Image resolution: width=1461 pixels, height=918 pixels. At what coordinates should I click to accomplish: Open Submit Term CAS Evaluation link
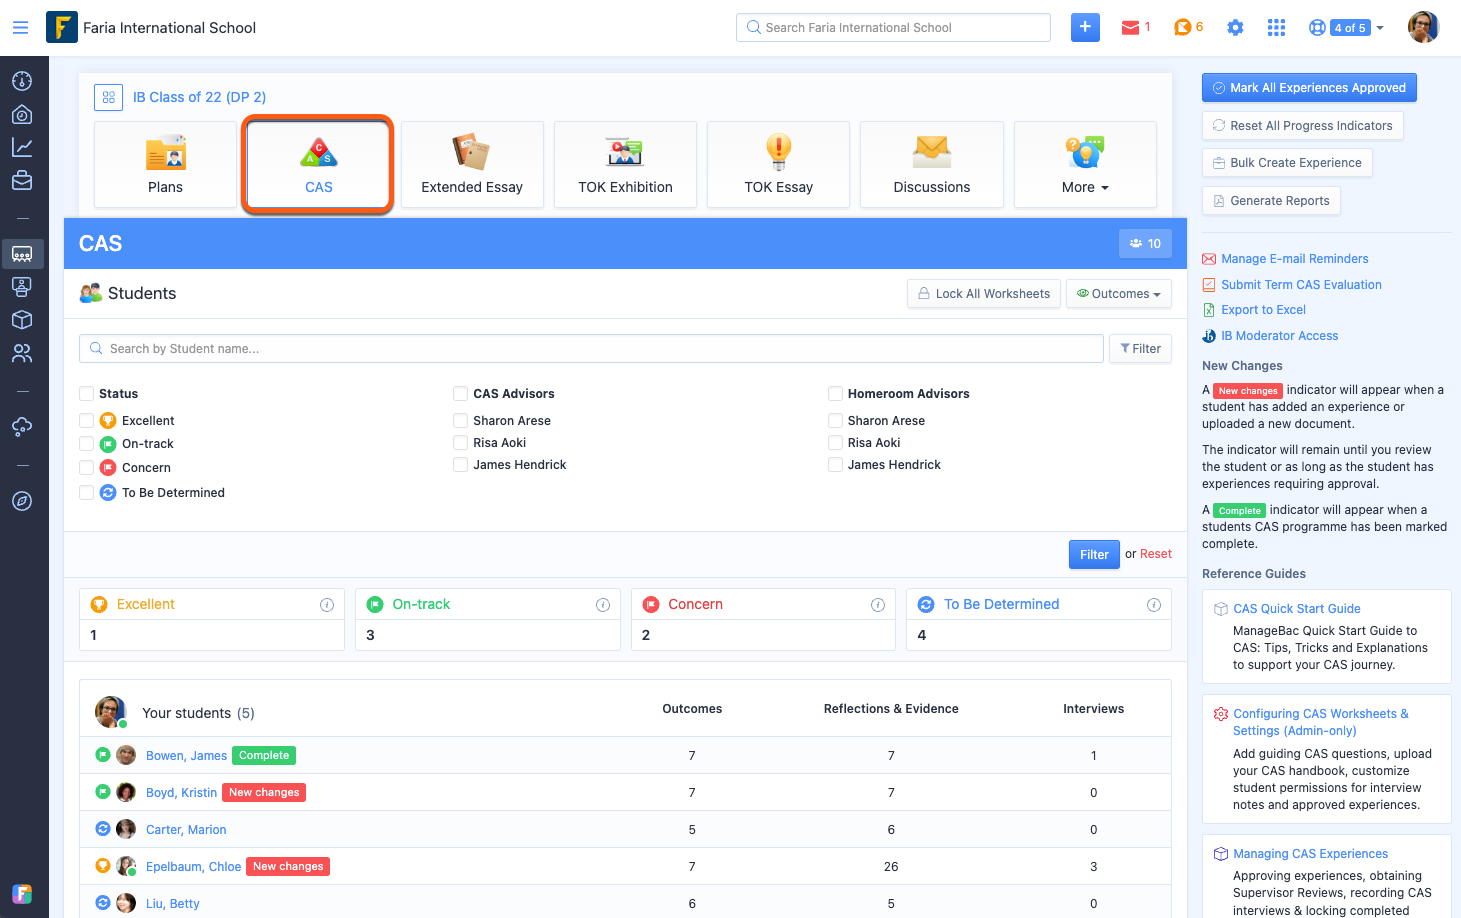pos(1301,285)
